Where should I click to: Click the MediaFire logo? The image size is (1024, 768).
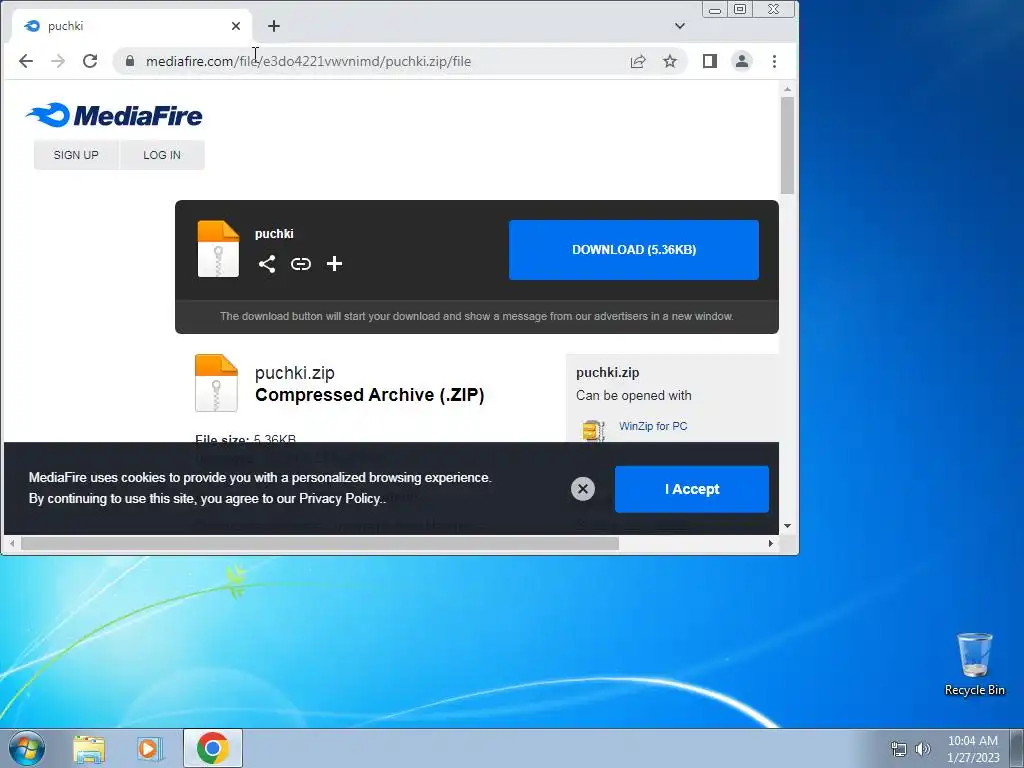coord(114,115)
